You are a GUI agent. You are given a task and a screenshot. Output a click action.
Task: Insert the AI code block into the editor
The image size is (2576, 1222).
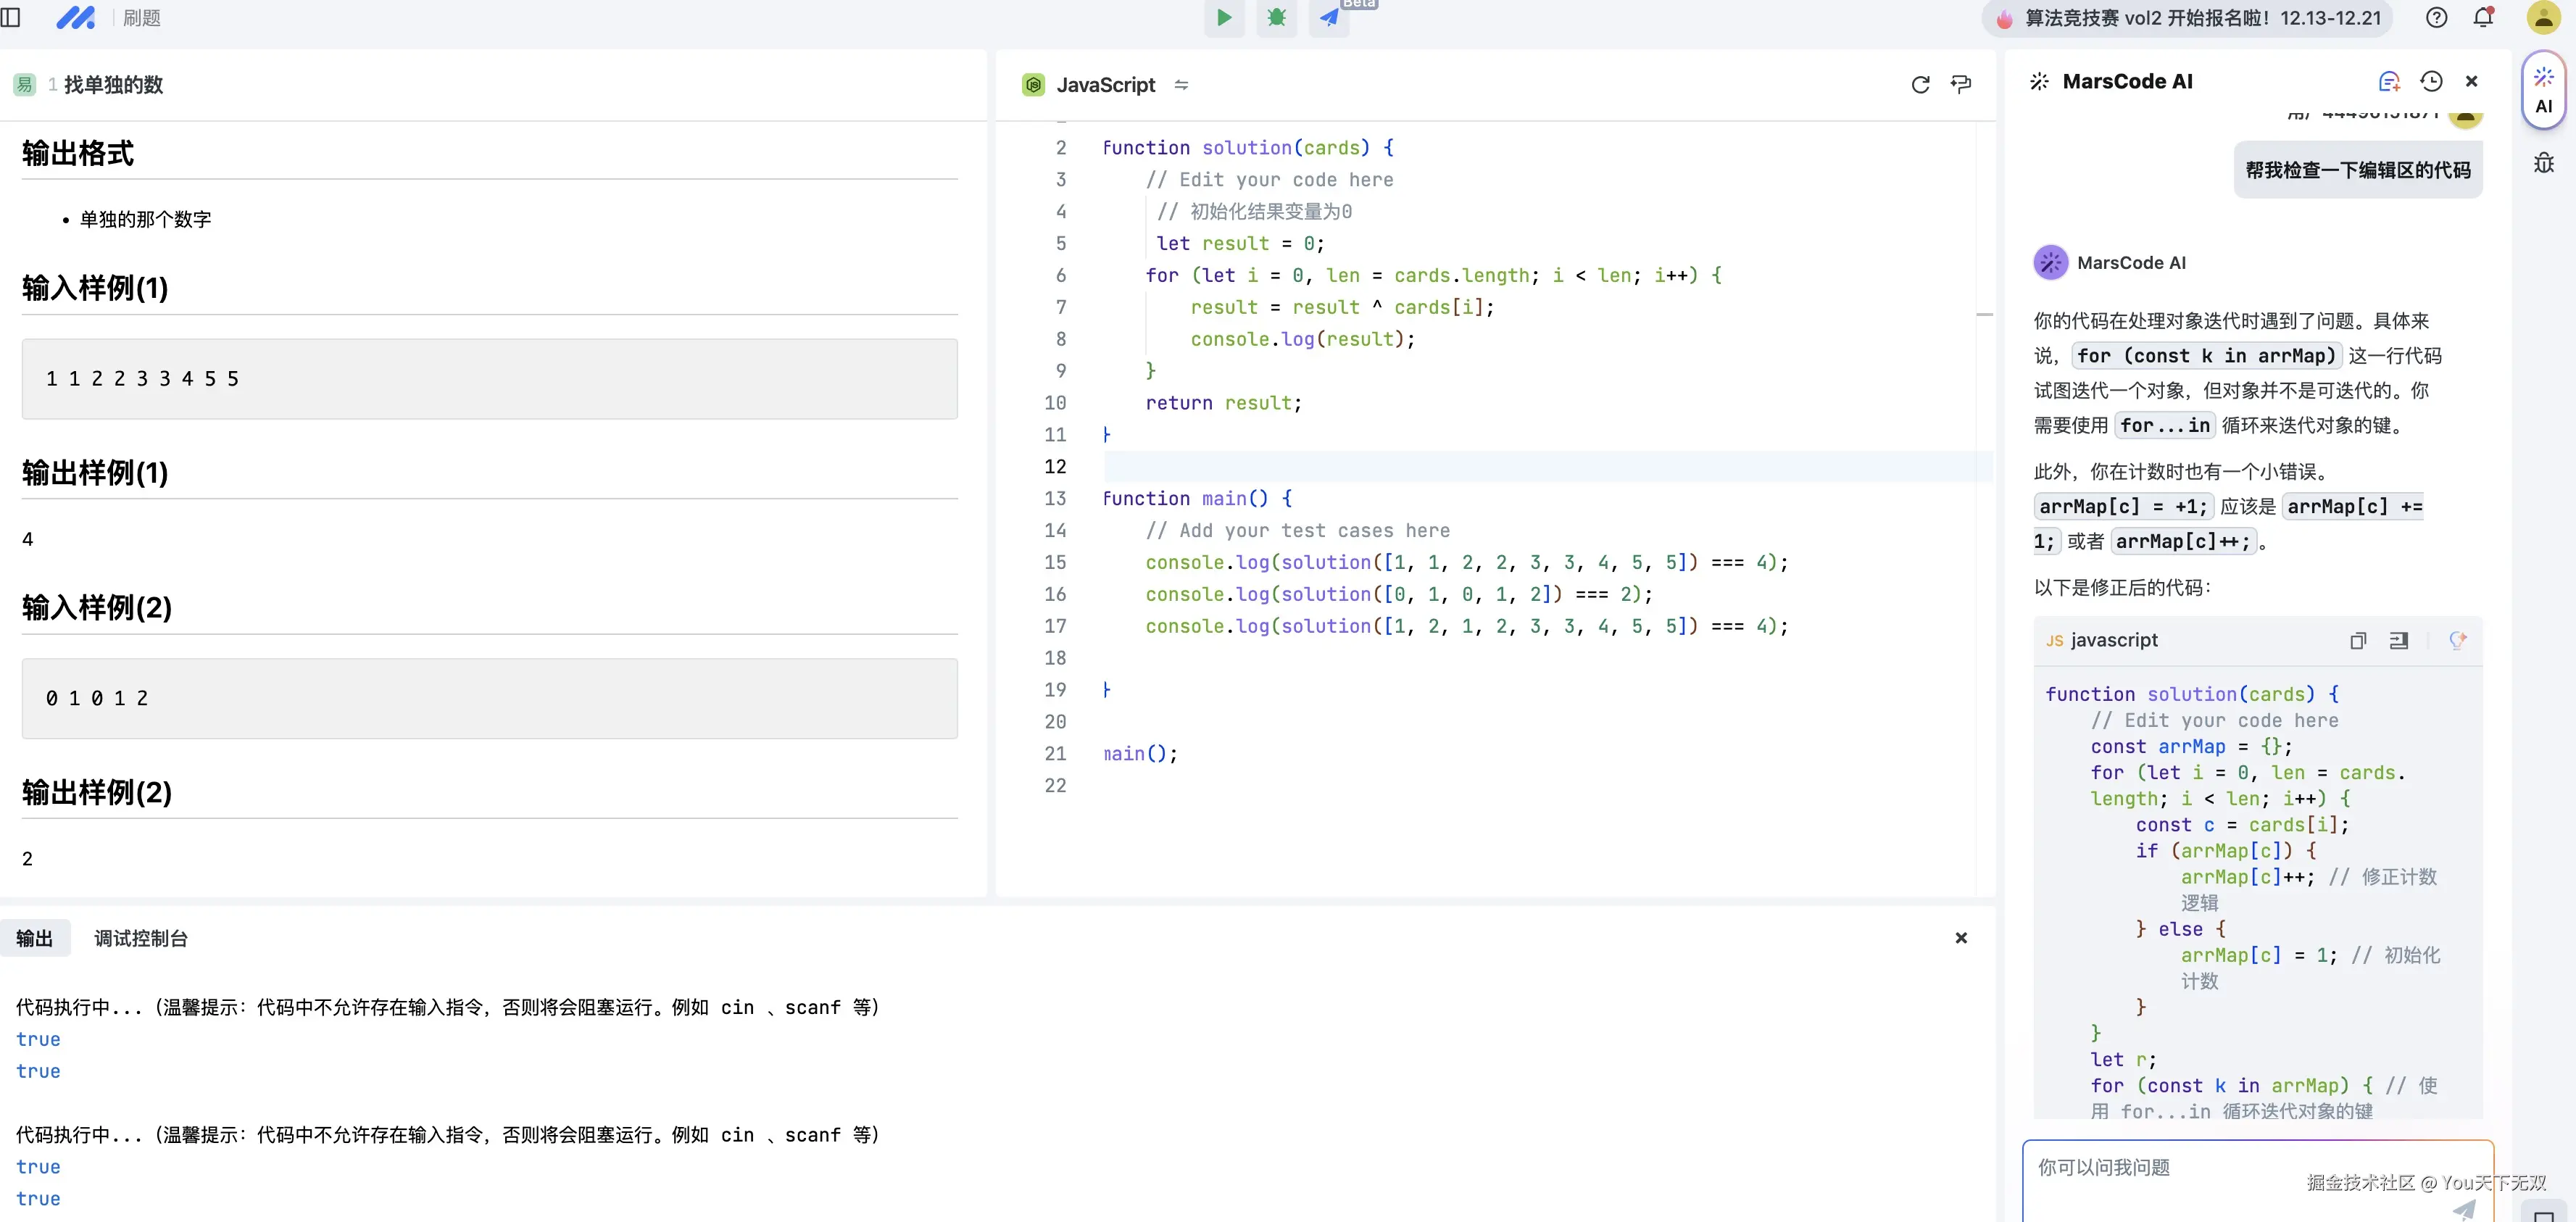pos(2398,641)
